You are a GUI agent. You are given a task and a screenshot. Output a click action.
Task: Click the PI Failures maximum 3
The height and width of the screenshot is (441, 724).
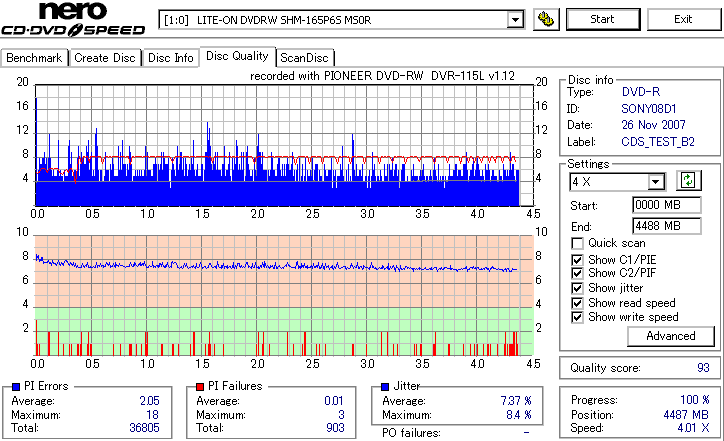coord(341,415)
